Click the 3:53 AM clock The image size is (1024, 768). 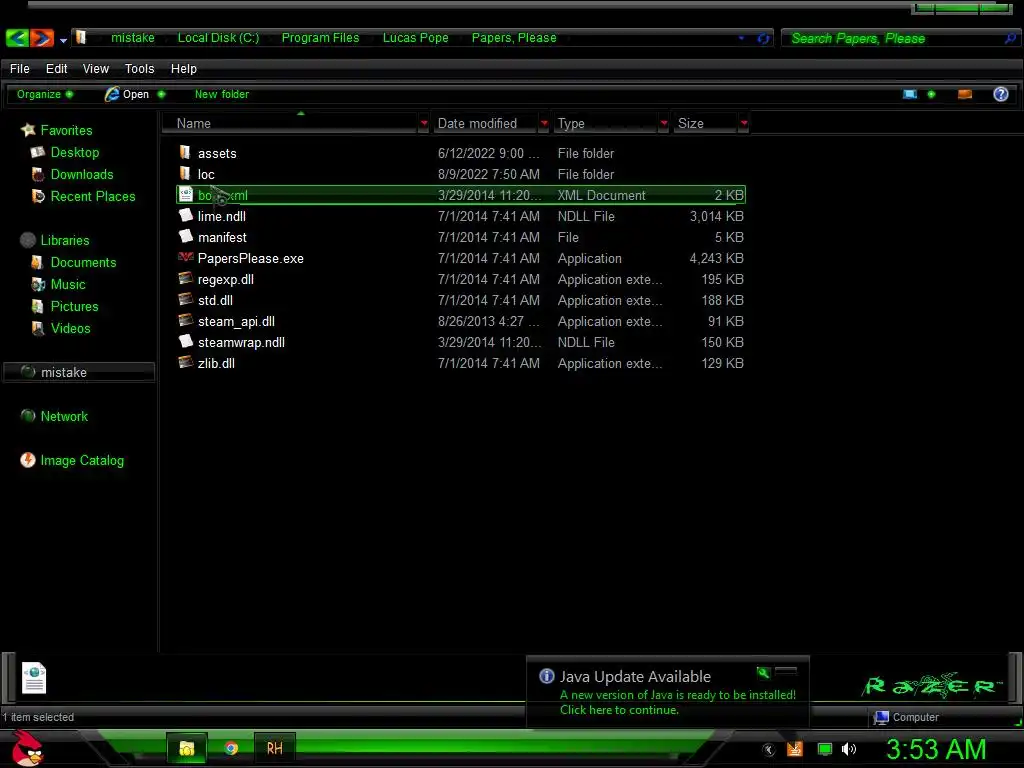(936, 749)
